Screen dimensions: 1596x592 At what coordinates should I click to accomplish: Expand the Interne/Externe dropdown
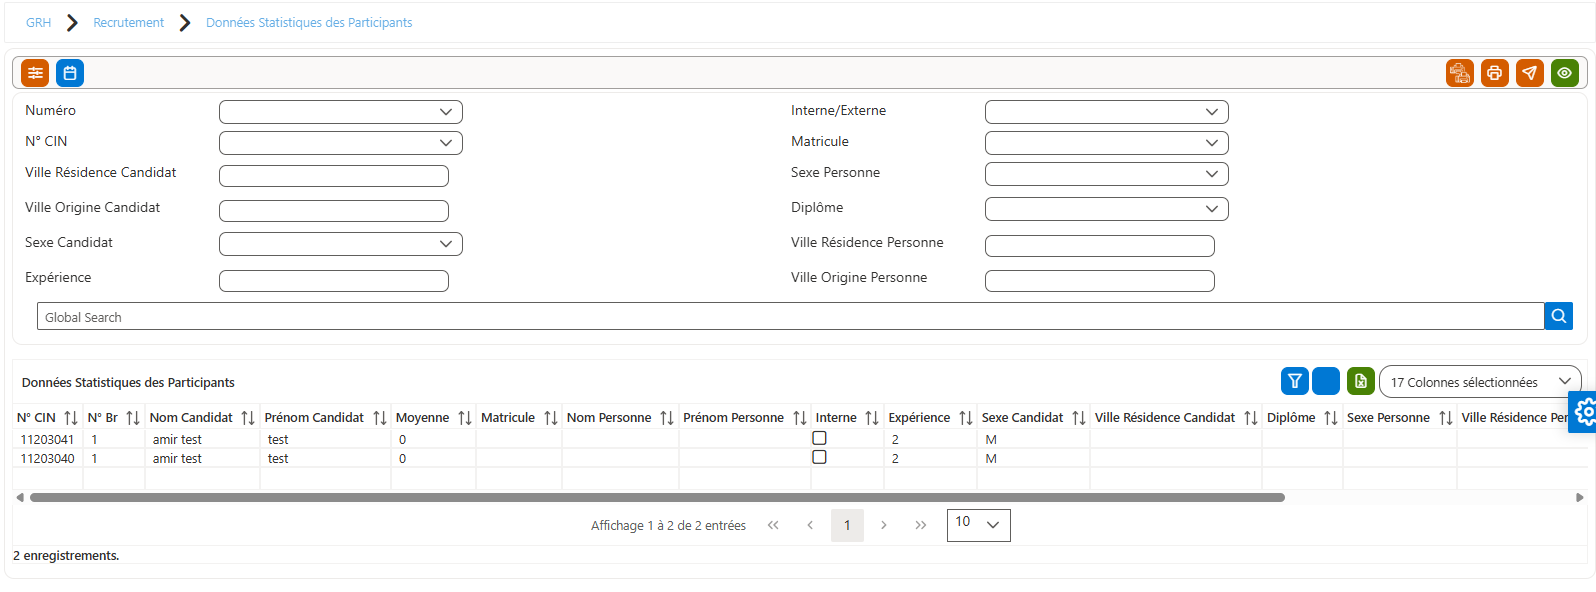[1107, 112]
